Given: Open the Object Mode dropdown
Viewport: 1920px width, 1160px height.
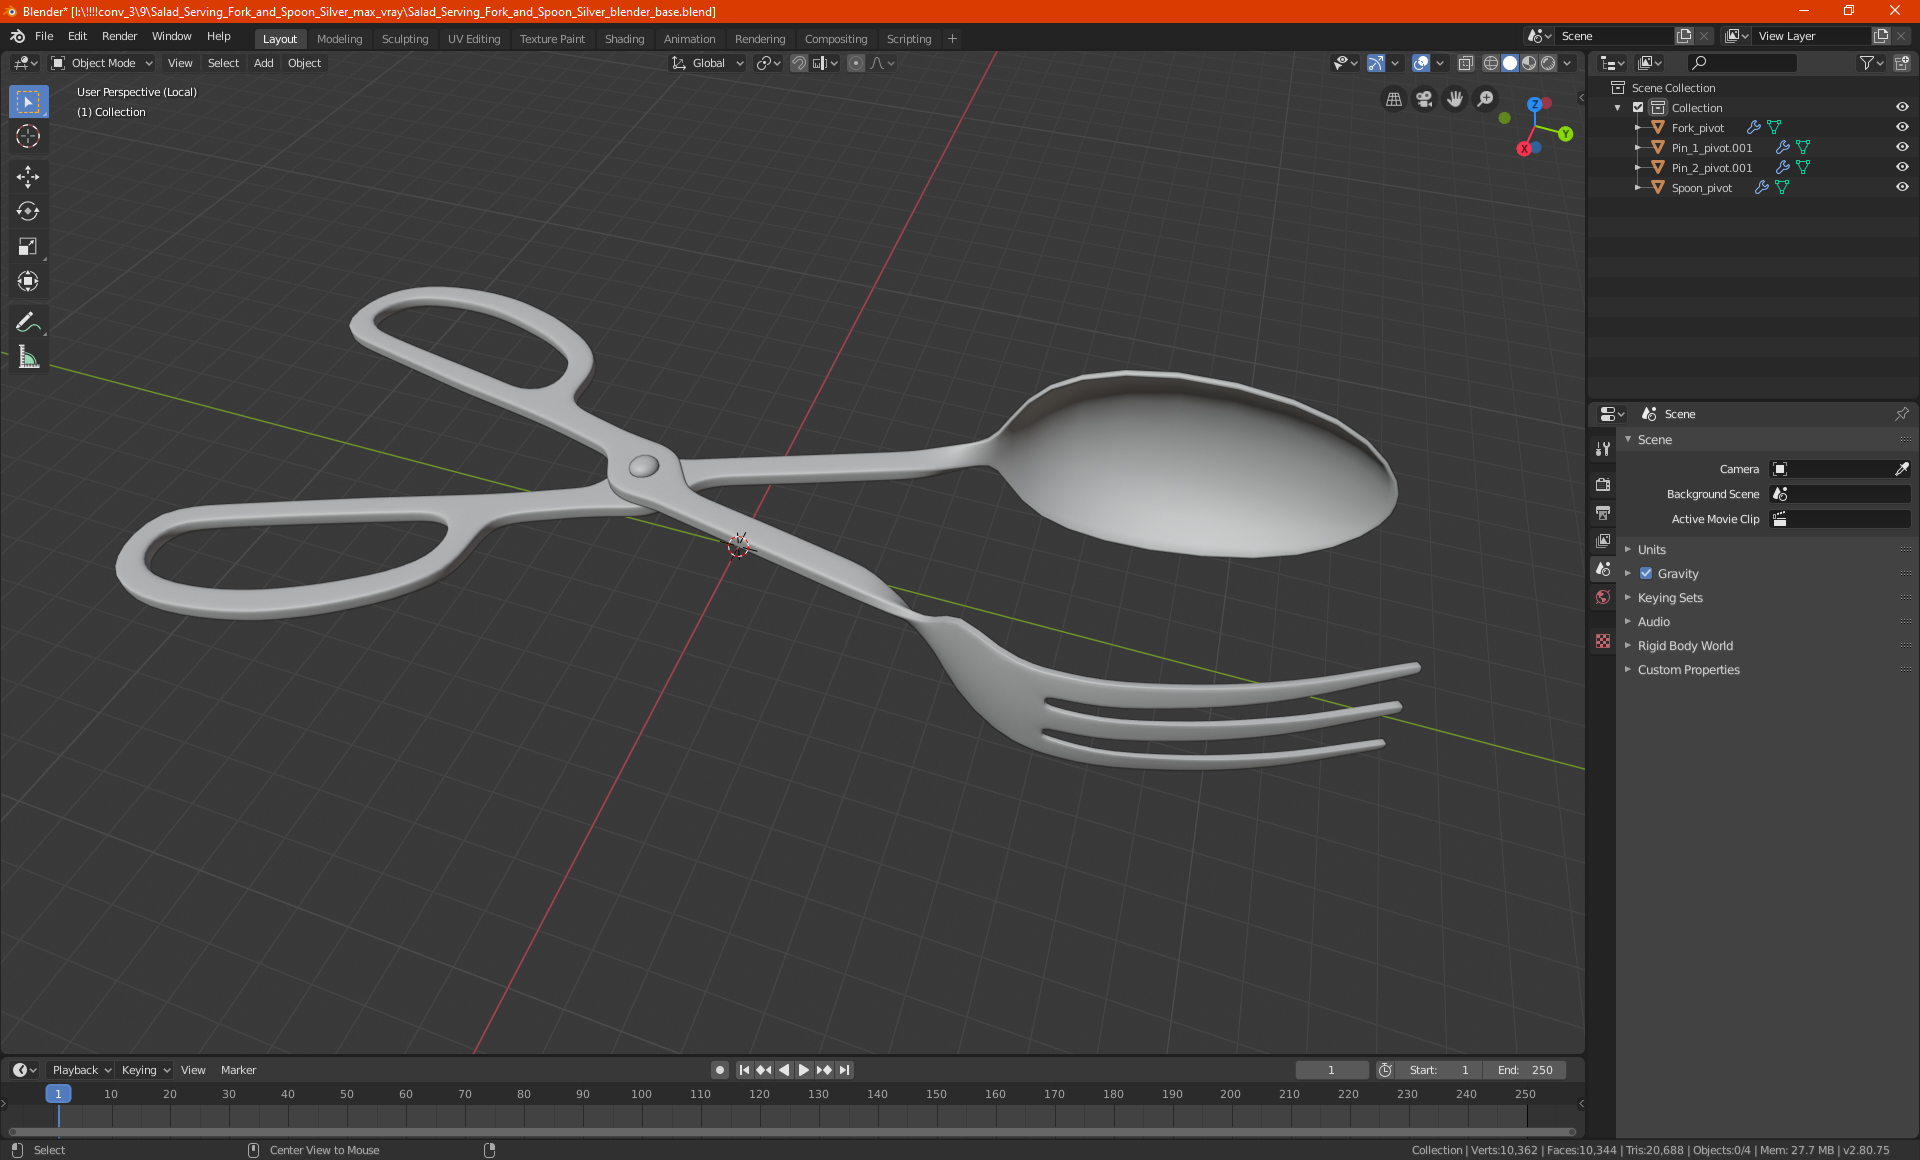Looking at the screenshot, I should 102,63.
